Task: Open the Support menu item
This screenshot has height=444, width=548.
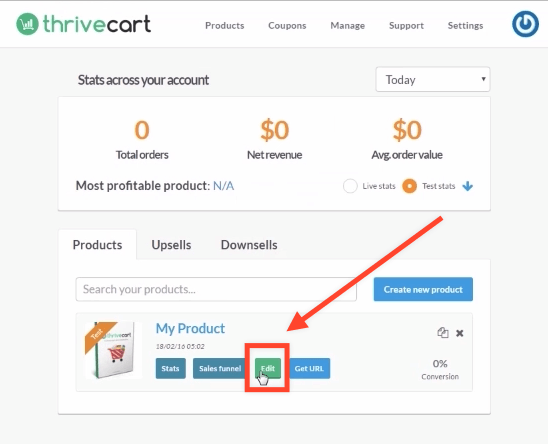Action: [x=406, y=26]
